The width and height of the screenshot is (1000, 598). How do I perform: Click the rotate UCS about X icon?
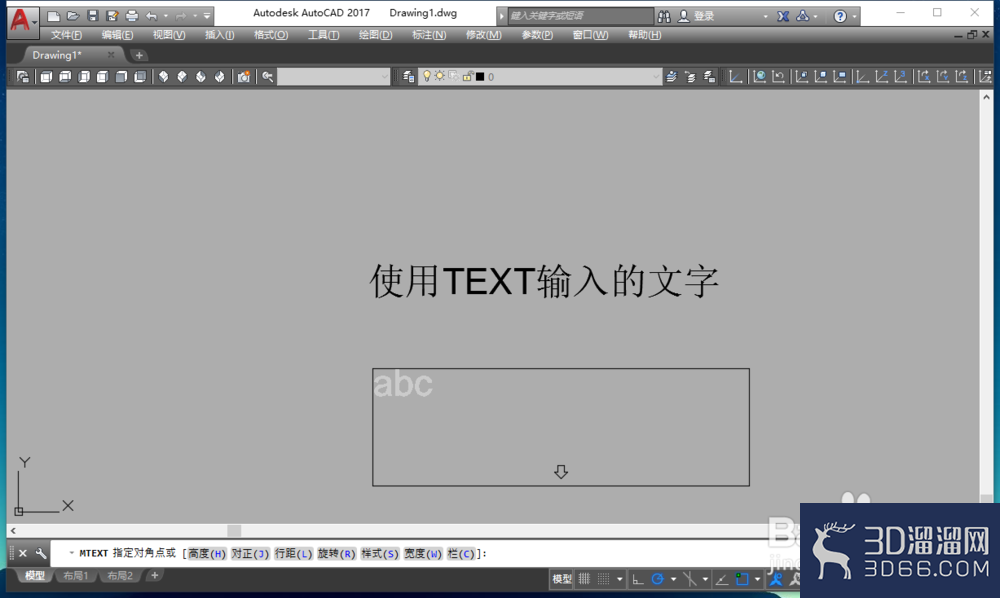click(x=923, y=77)
